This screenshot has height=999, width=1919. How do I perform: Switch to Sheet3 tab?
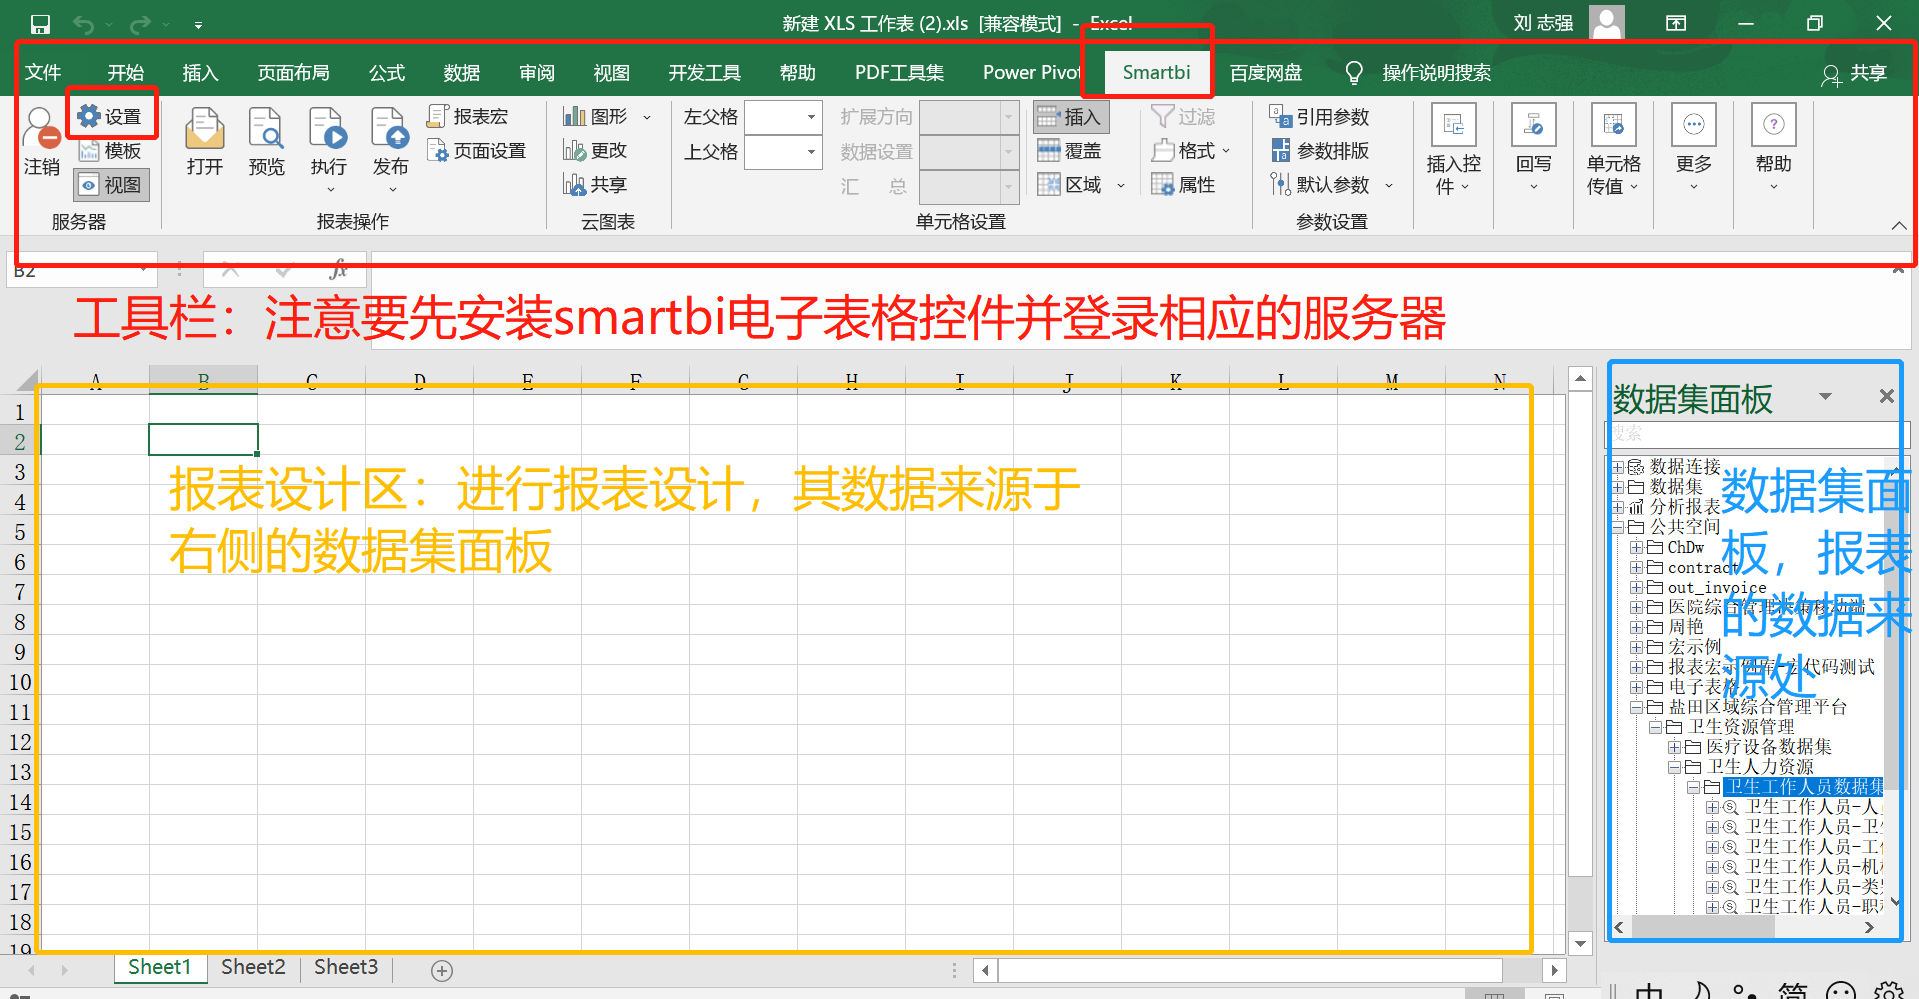coord(346,967)
